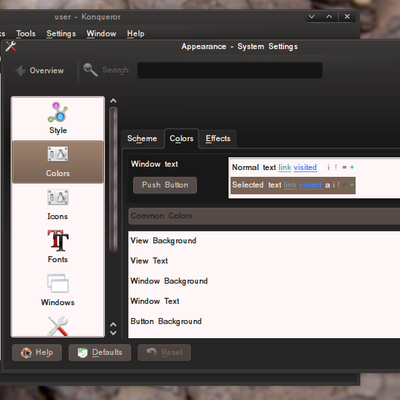Focus the Search text field
The width and height of the screenshot is (400, 400).
pos(230,70)
